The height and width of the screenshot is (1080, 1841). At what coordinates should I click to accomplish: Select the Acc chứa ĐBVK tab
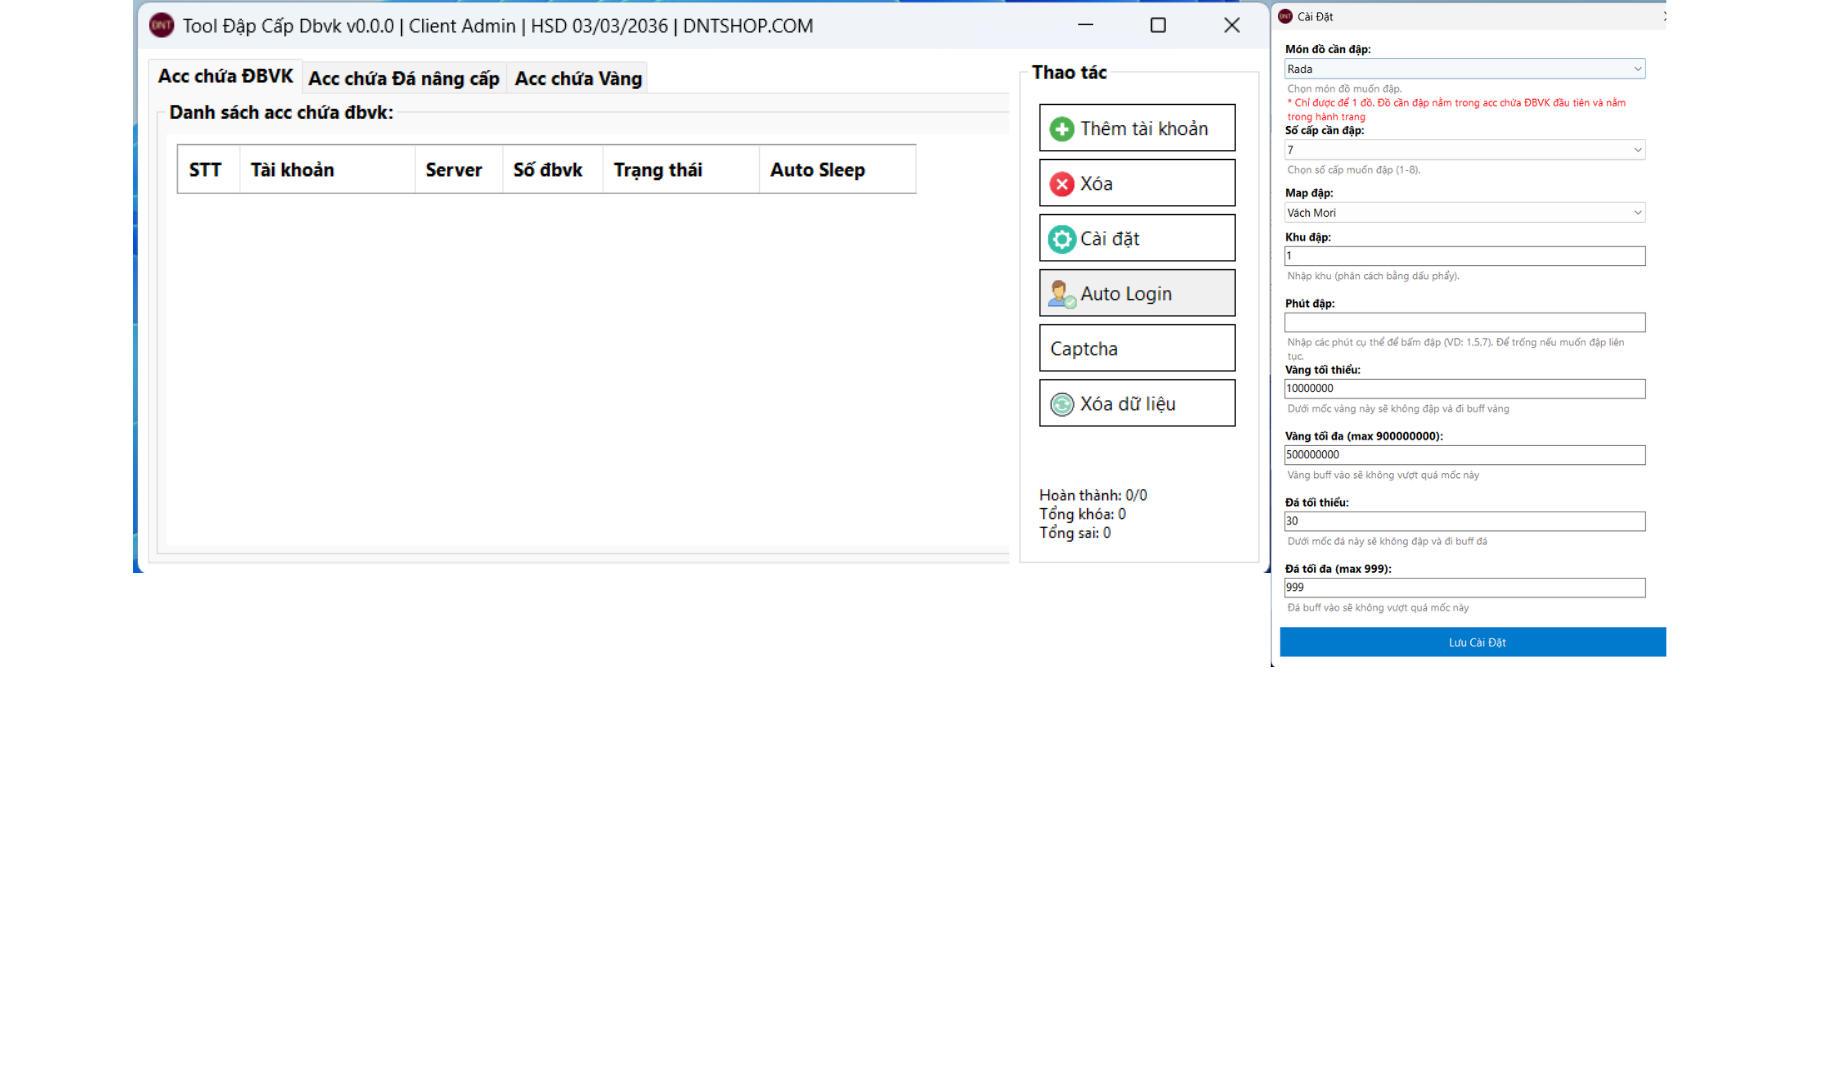point(225,76)
